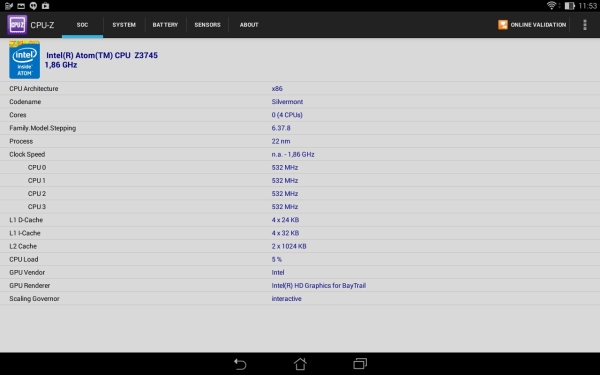Select the CPU Load label
The height and width of the screenshot is (375, 600).
click(x=24, y=259)
